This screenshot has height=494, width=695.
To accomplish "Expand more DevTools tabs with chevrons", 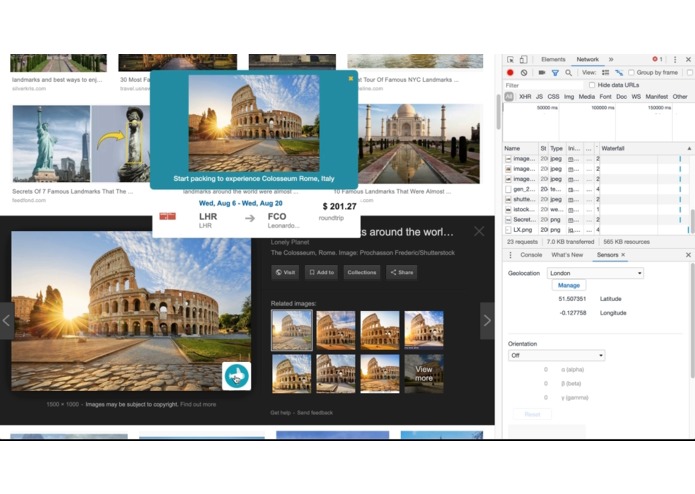I will [611, 59].
